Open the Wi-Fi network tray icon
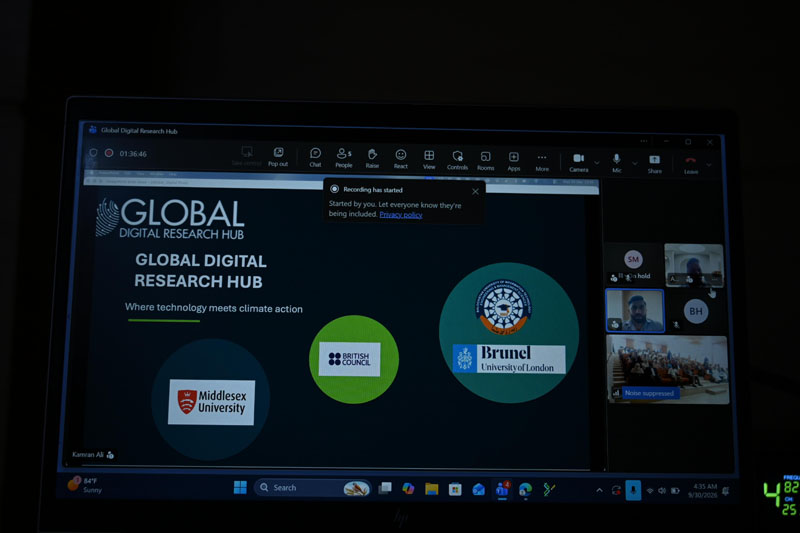 pos(650,491)
